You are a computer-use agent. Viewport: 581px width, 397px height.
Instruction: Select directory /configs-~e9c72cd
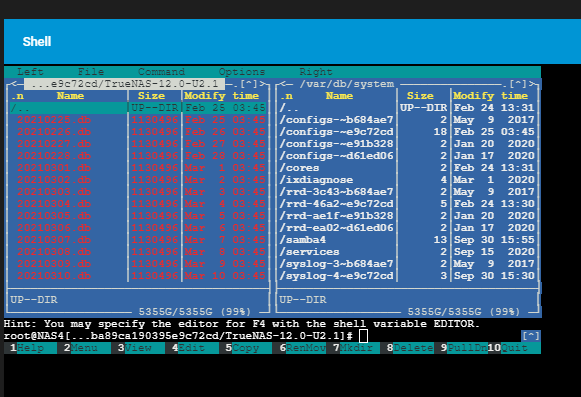tap(407, 132)
